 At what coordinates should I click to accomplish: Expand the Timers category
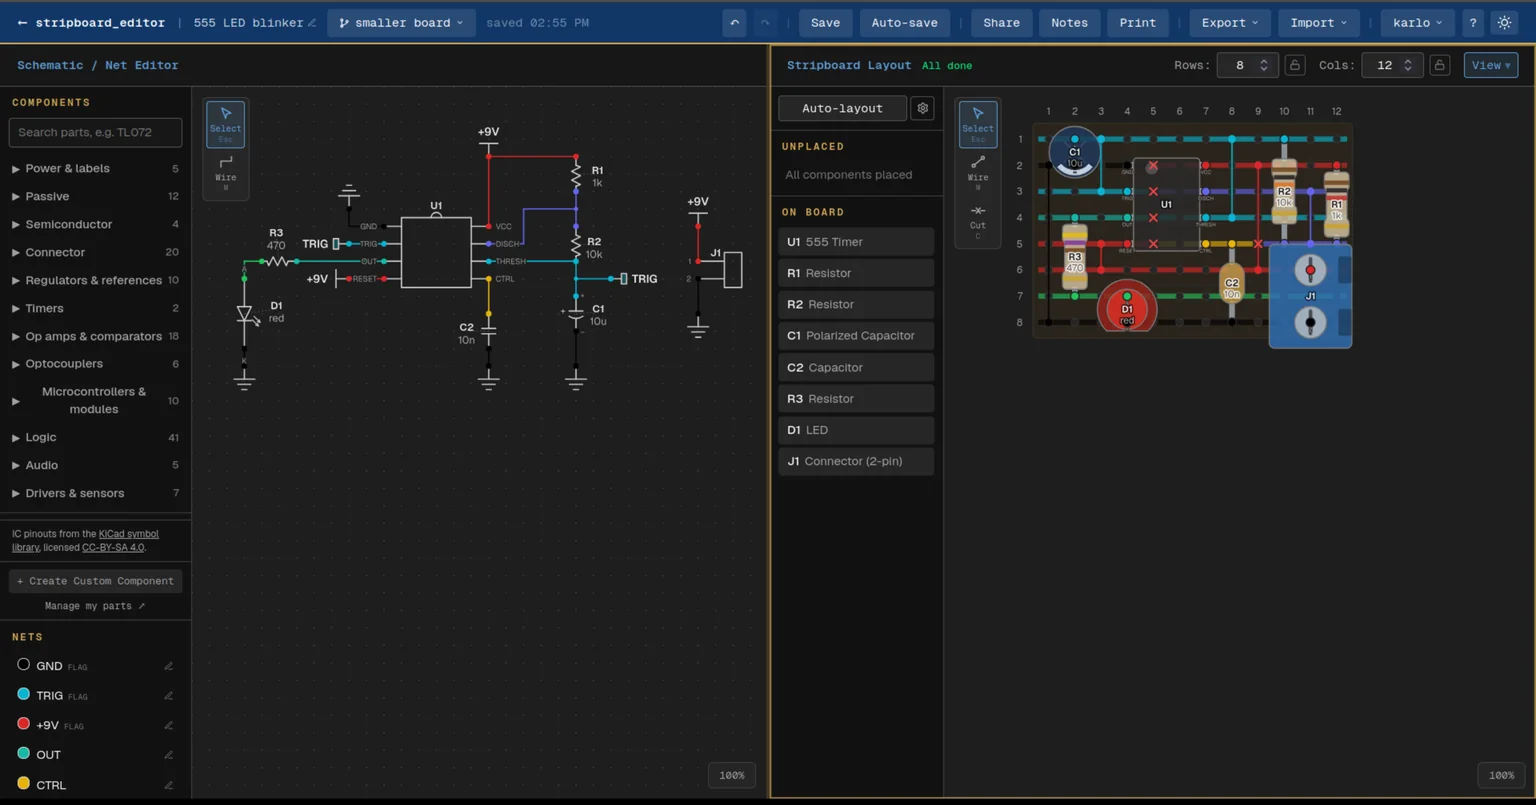click(x=95, y=308)
